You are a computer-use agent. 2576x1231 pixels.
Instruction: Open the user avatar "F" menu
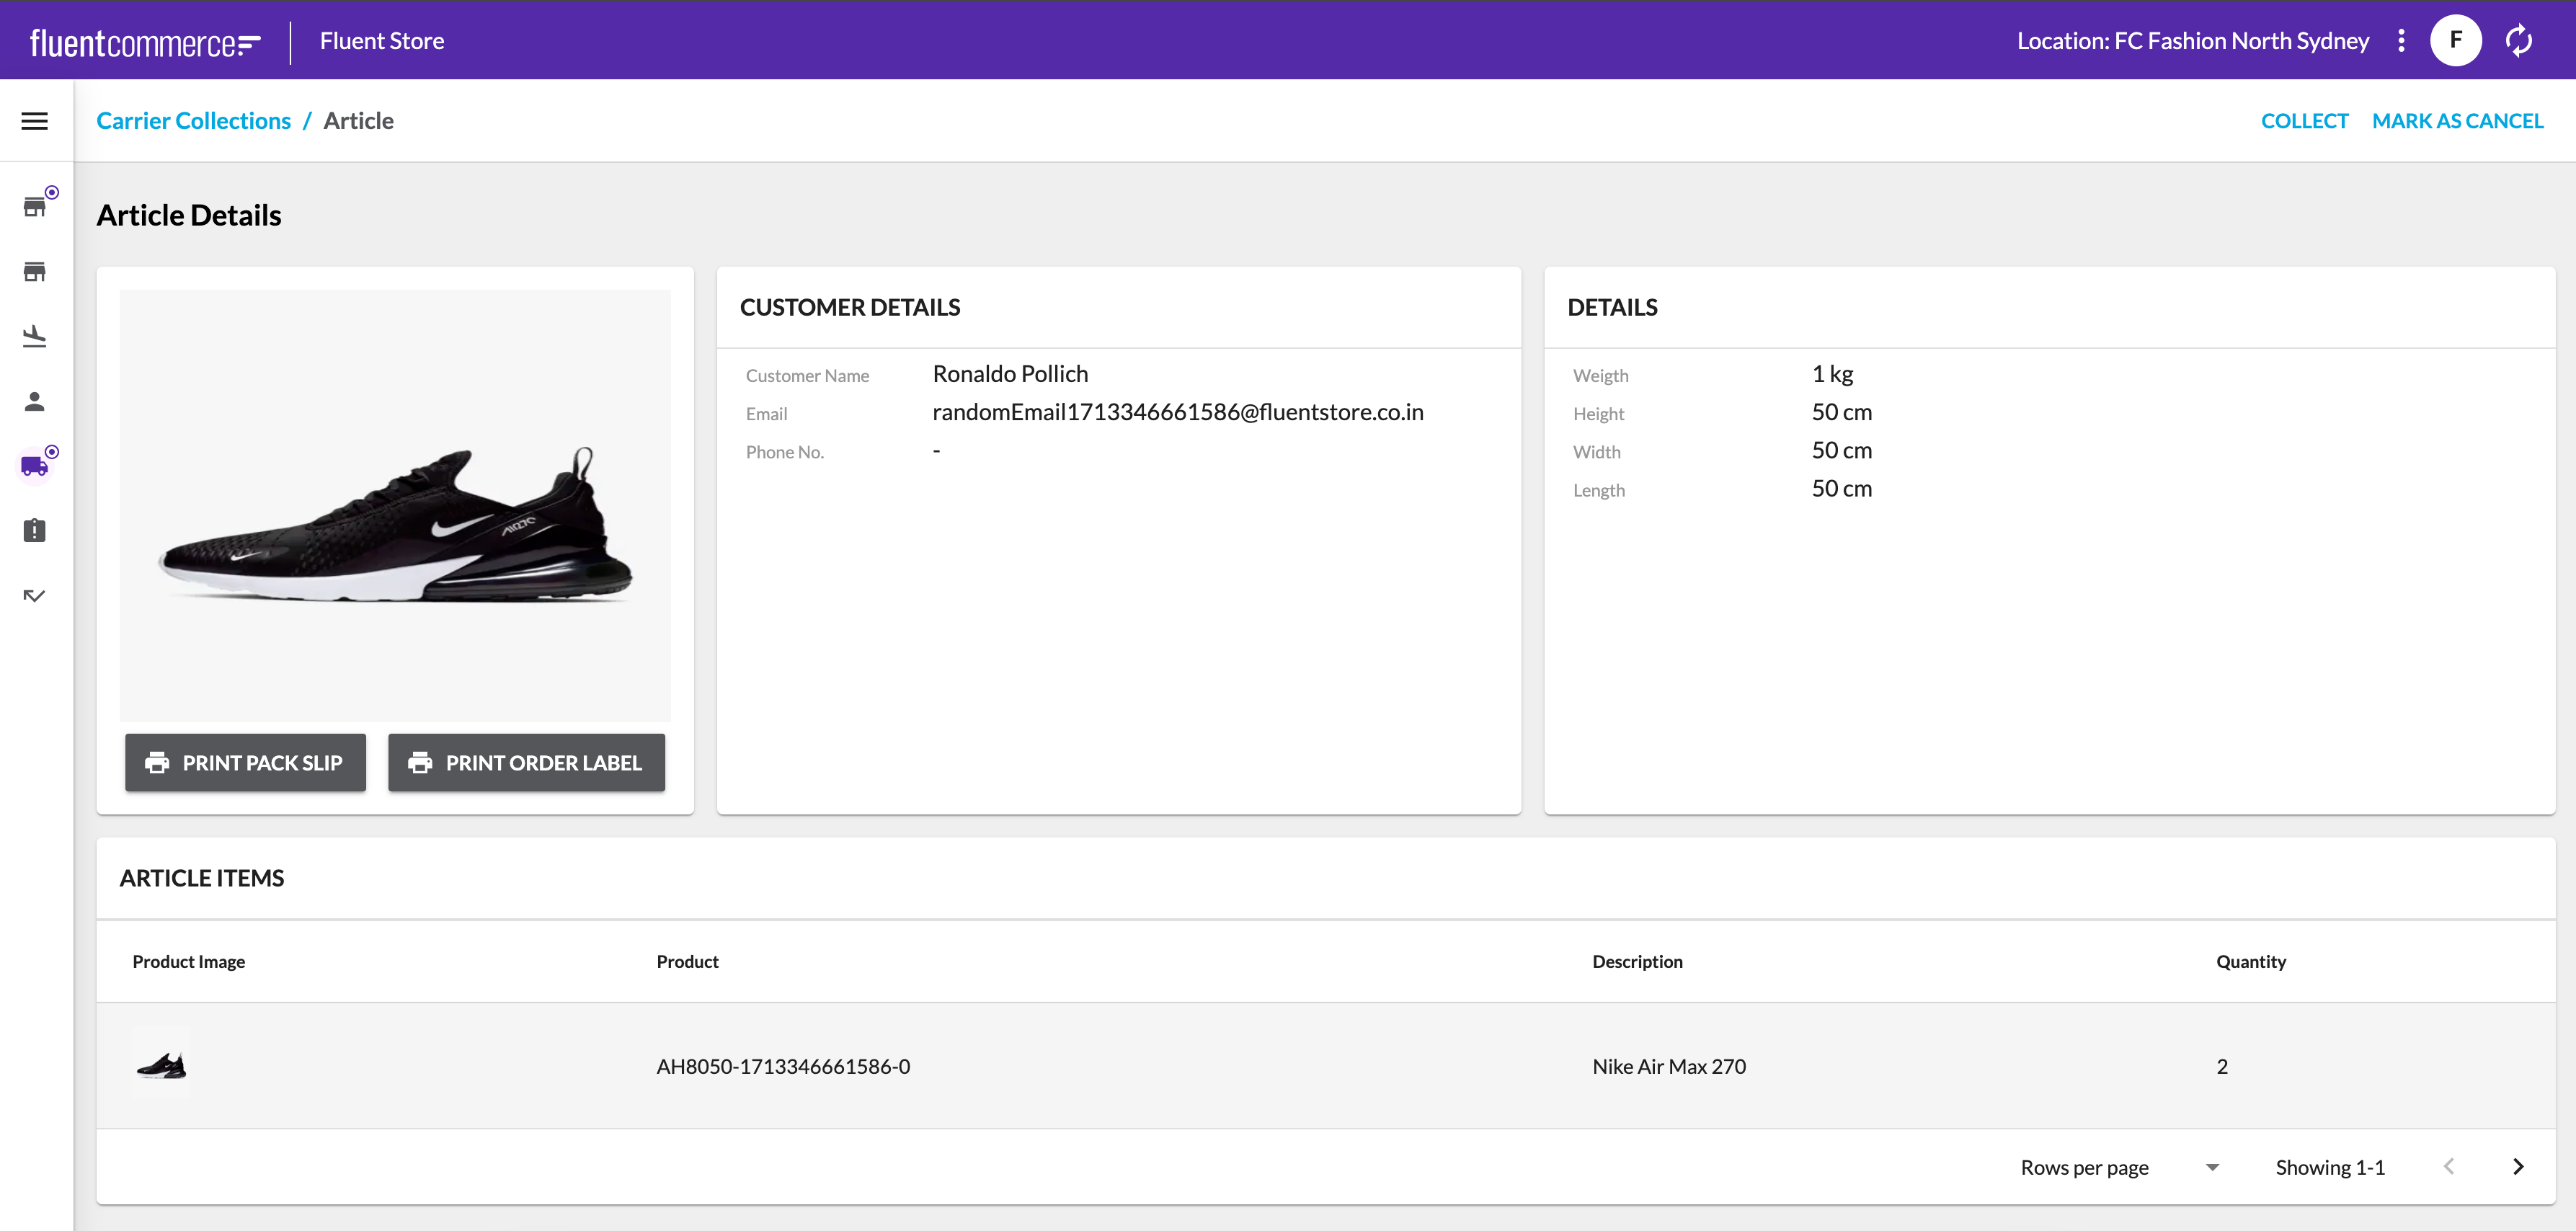coord(2455,41)
